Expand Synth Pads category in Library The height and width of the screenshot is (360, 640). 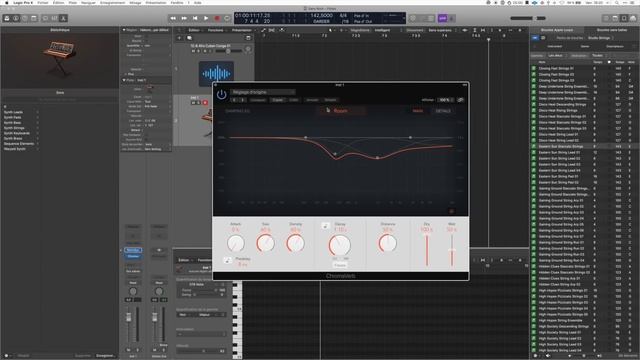pyautogui.click(x=20, y=117)
